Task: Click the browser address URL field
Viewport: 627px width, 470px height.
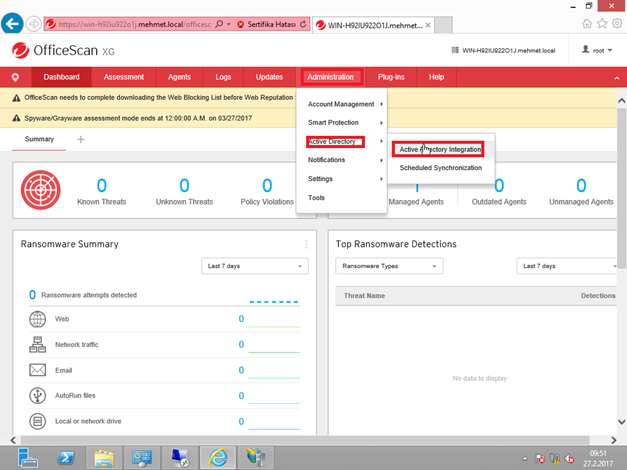Action: [x=135, y=24]
